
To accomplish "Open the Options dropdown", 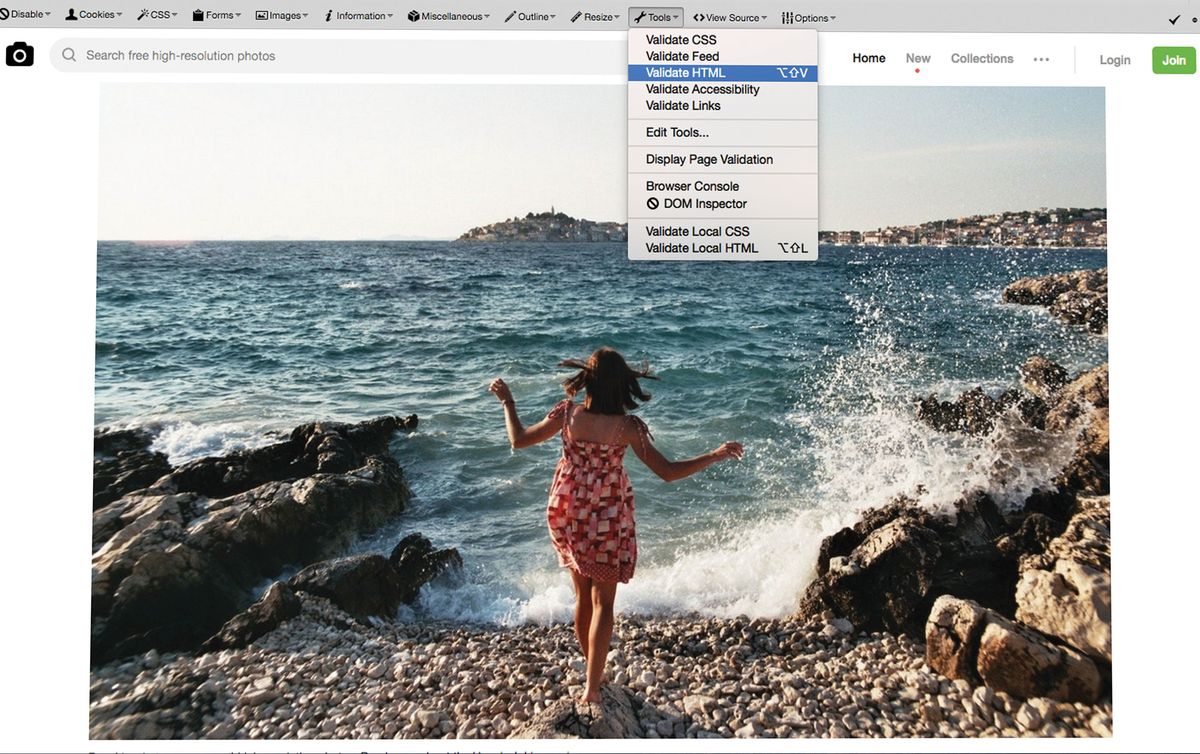I will 808,17.
